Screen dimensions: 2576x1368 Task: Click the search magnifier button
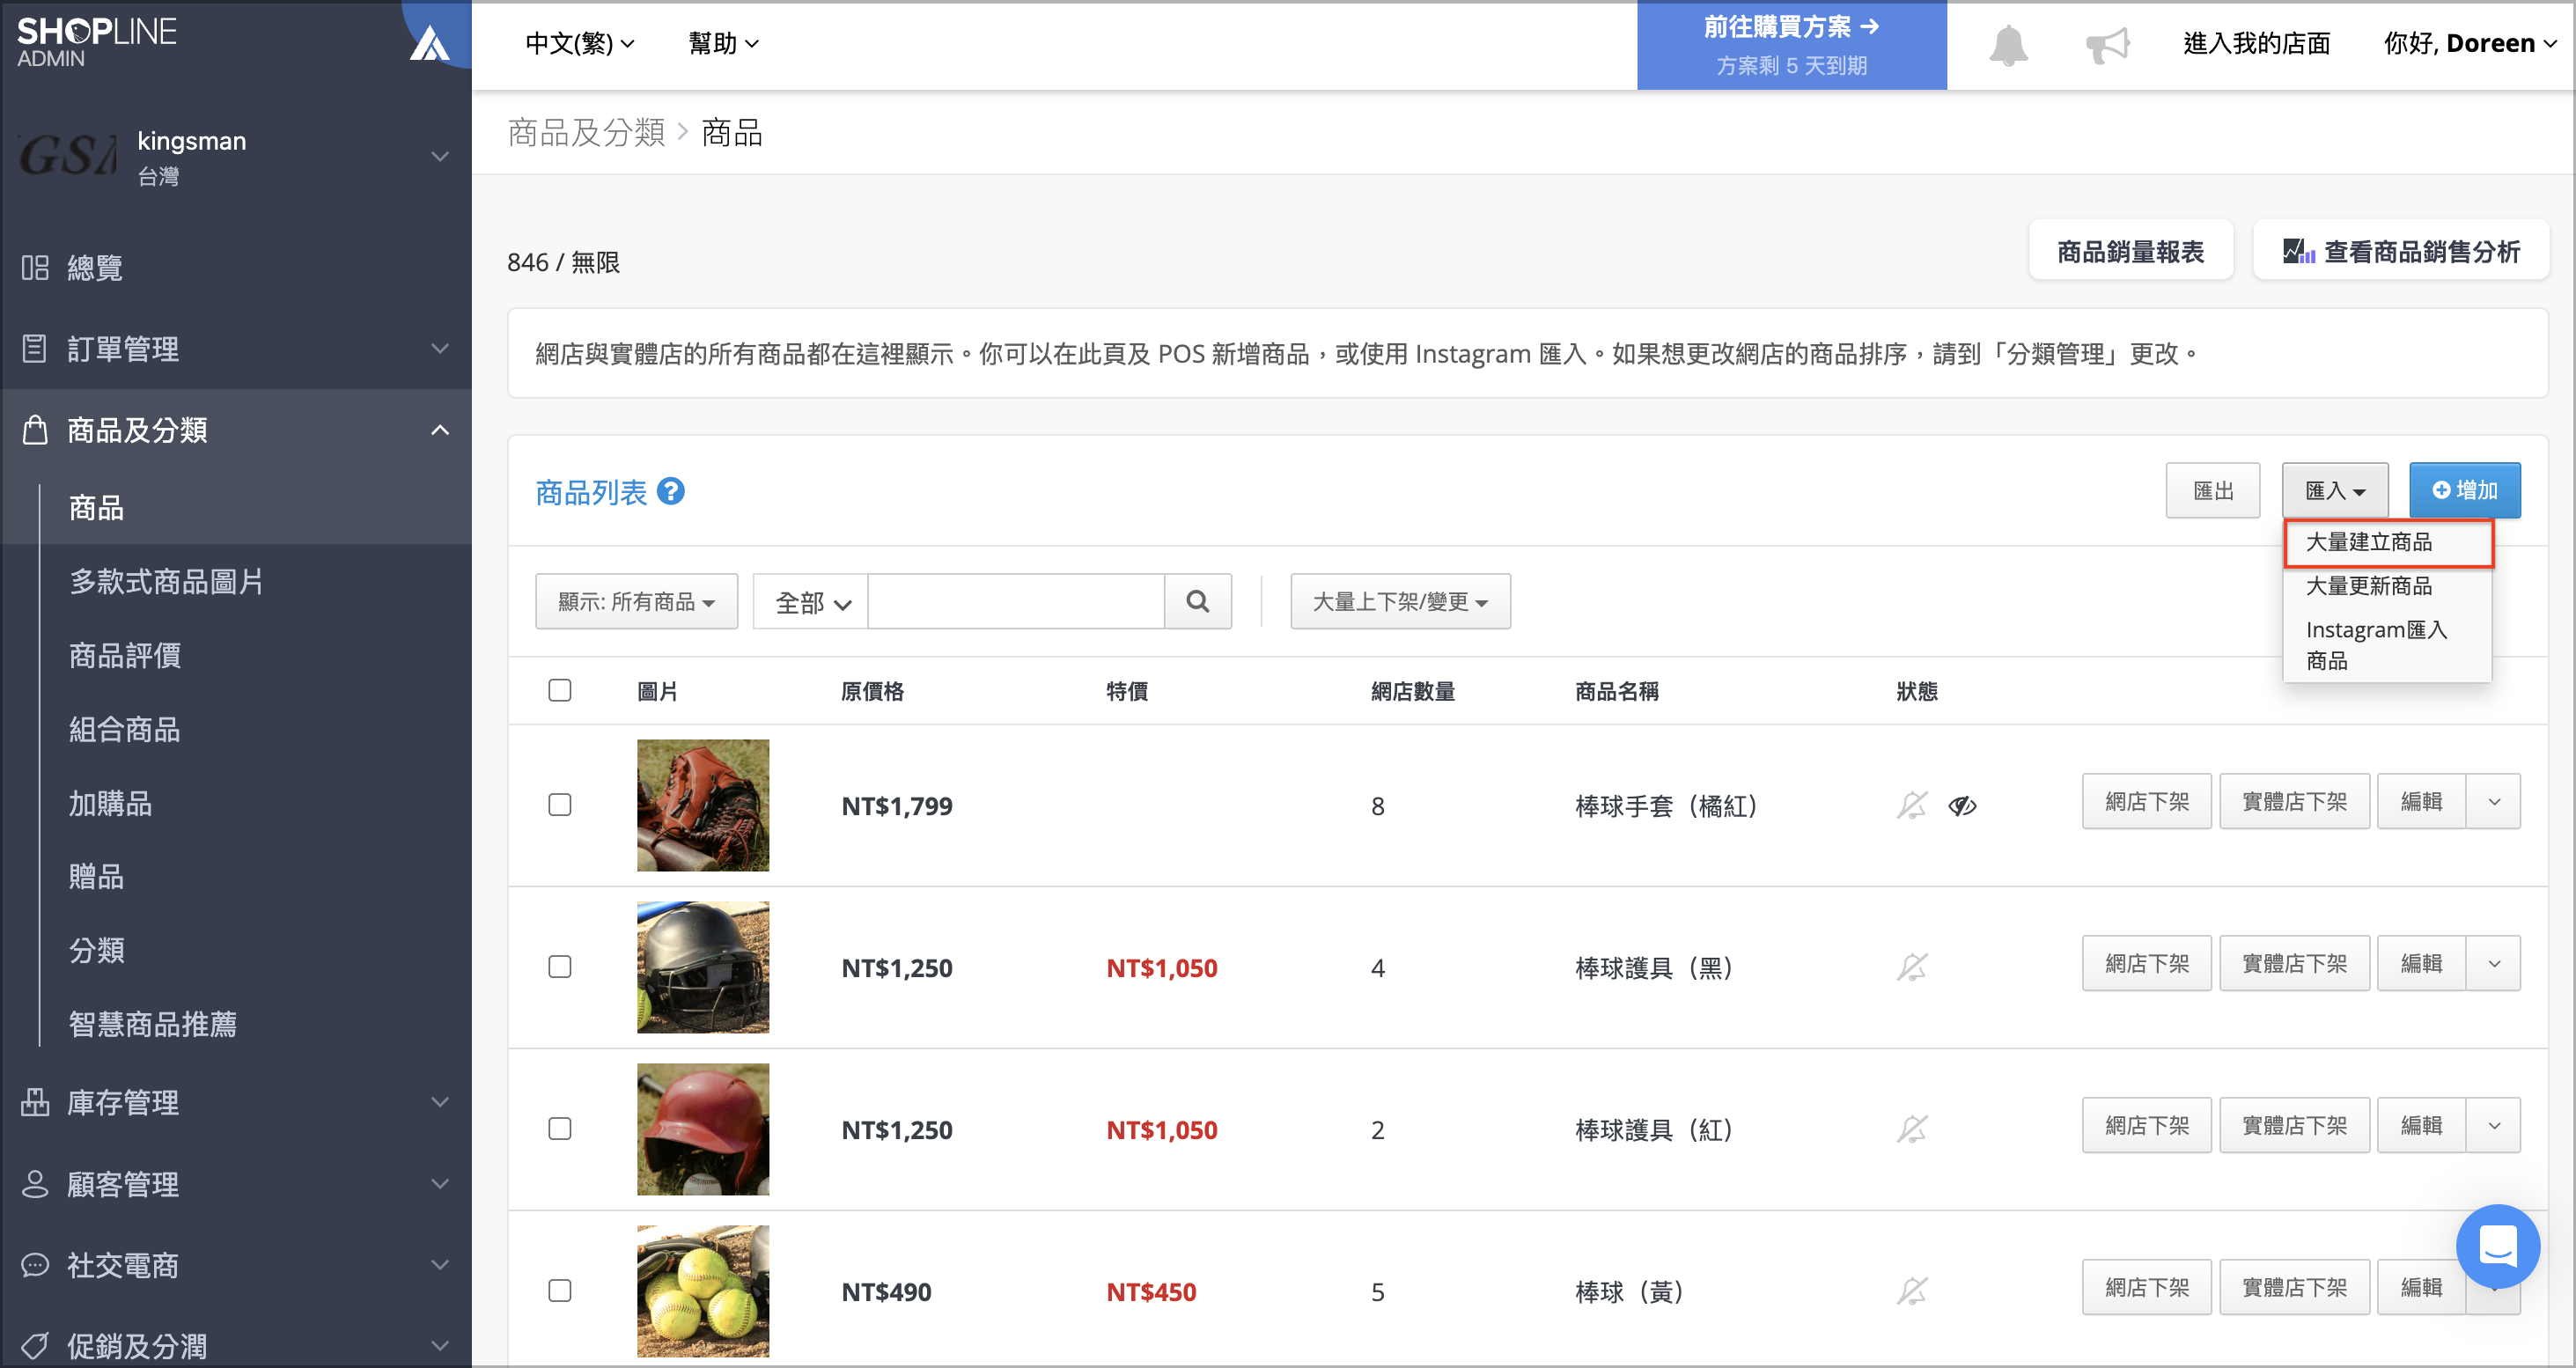click(x=1197, y=601)
